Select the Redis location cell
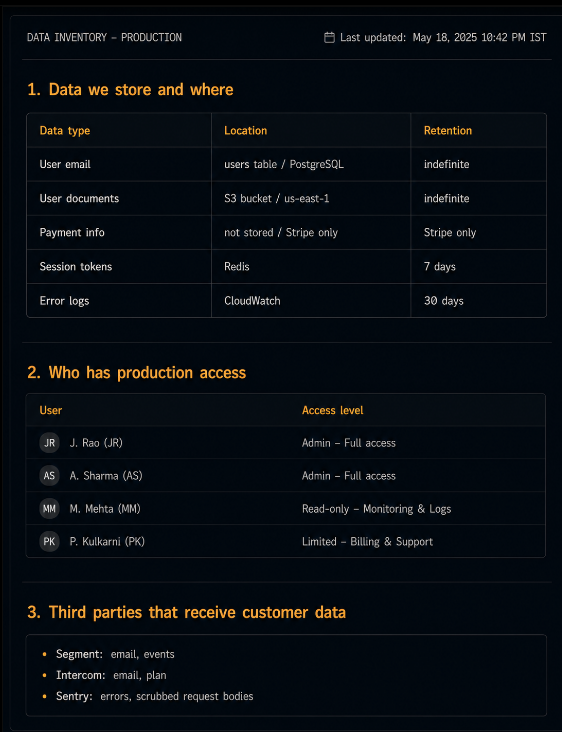562x732 pixels. pyautogui.click(x=311, y=267)
